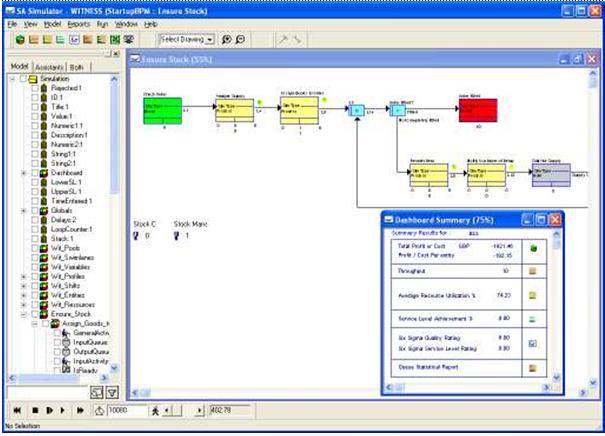Open the Reports menu
The image size is (605, 436).
[79, 24]
